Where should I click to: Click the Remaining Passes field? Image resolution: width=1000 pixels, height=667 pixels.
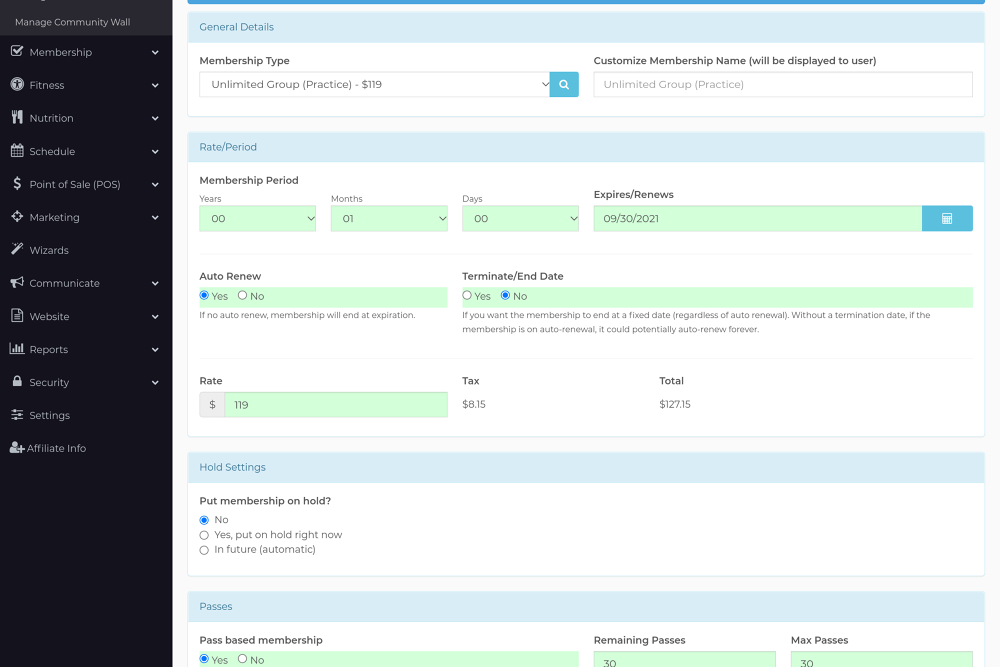click(684, 659)
